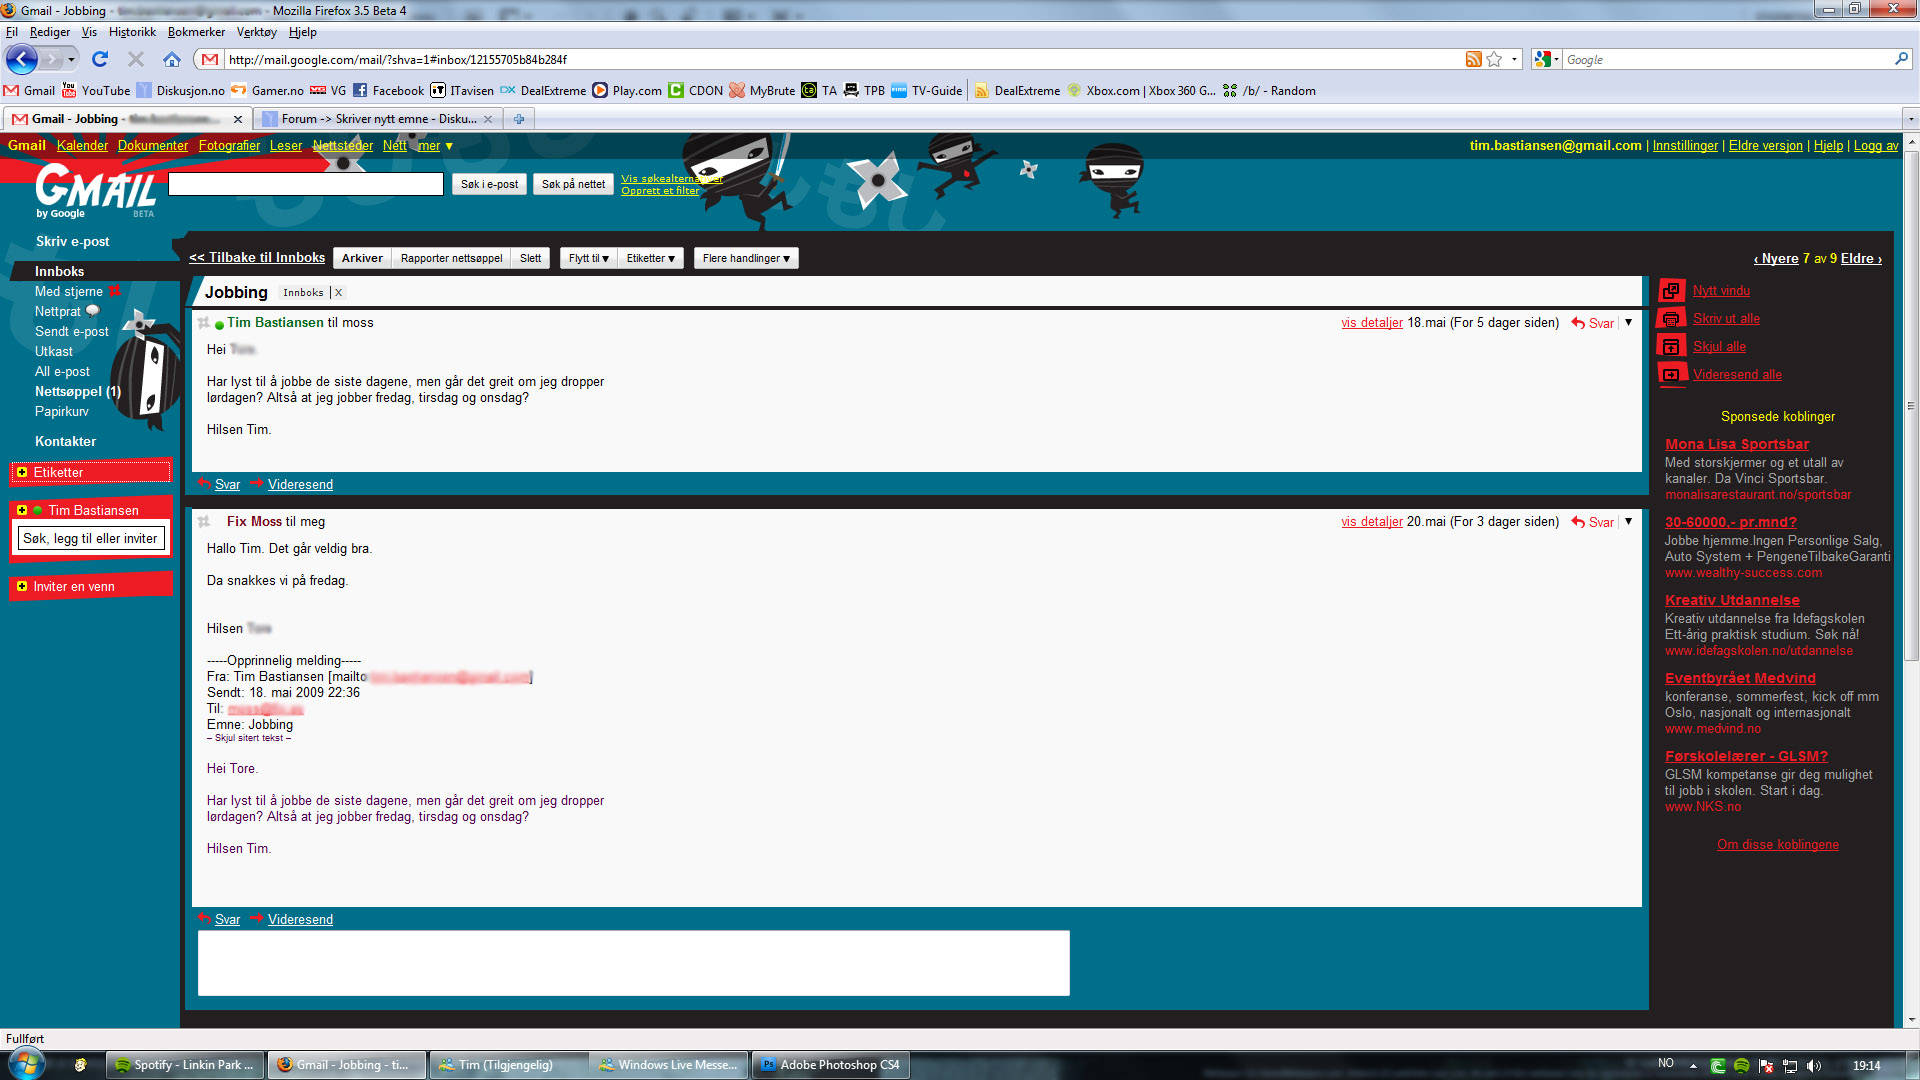This screenshot has height=1080, width=1920.
Task: Click the RSS feed icon in address bar
Action: 1473,59
